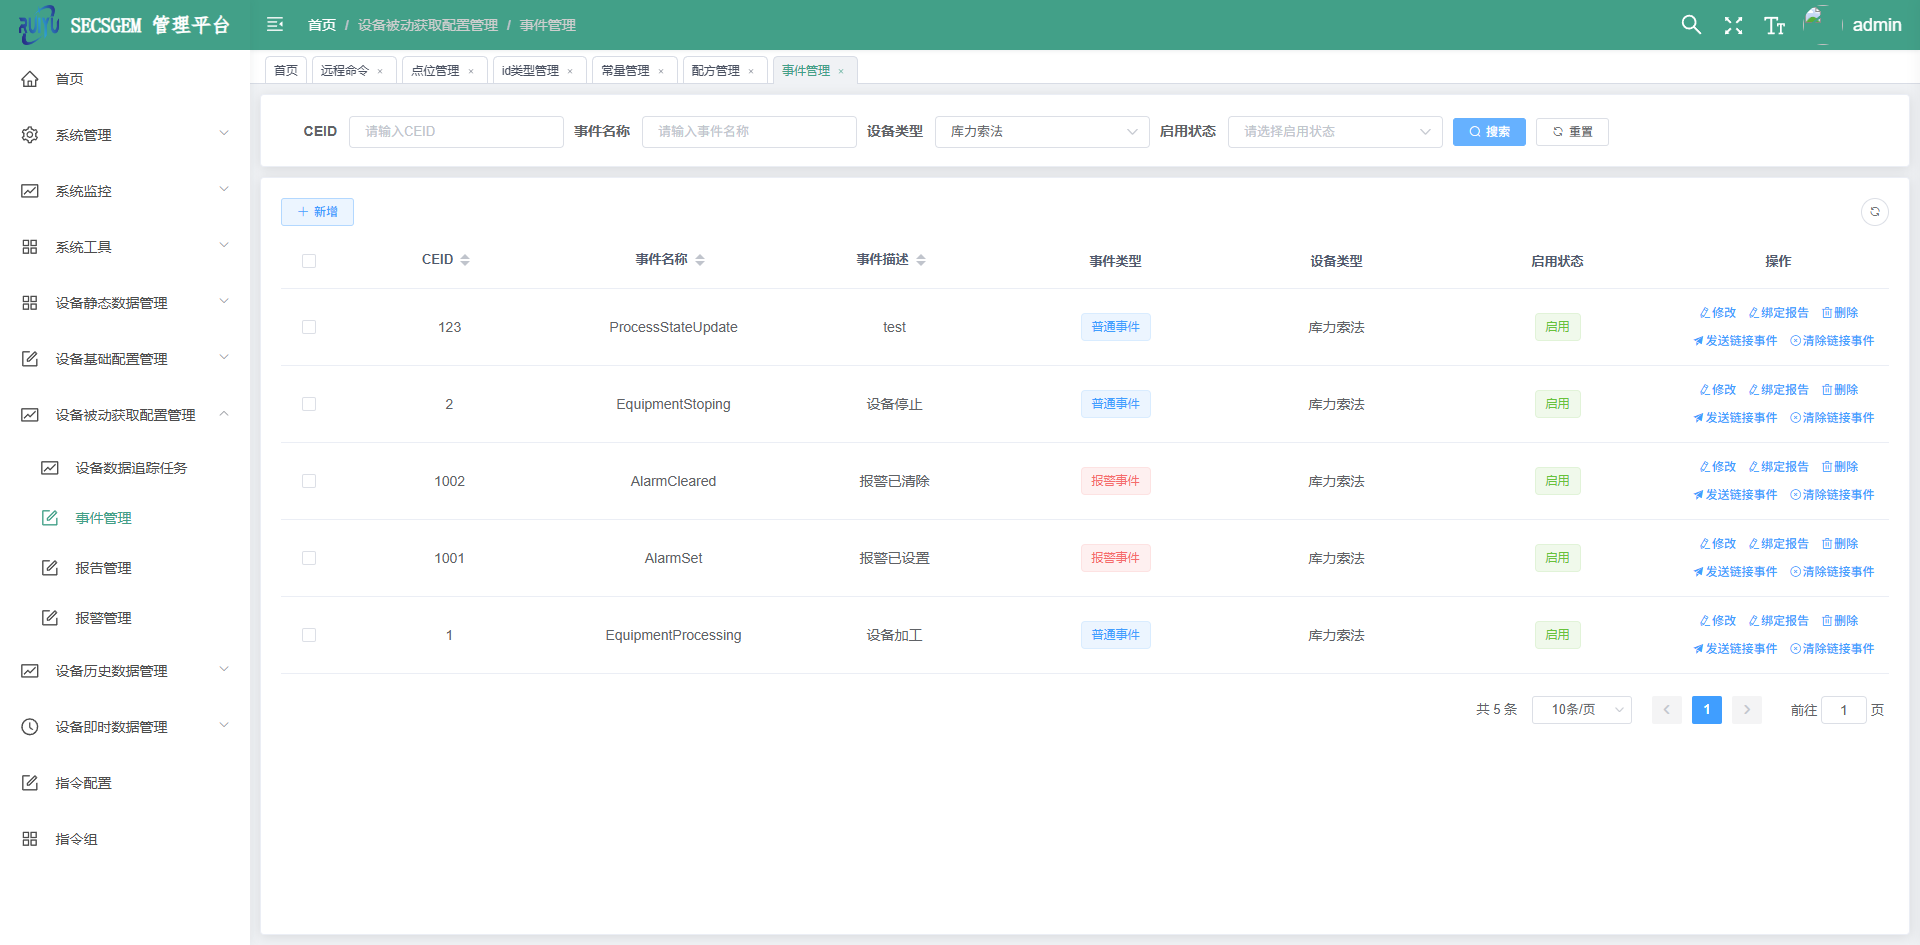The image size is (1920, 945).
Task: Toggle the select-all header checkbox
Action: point(309,261)
